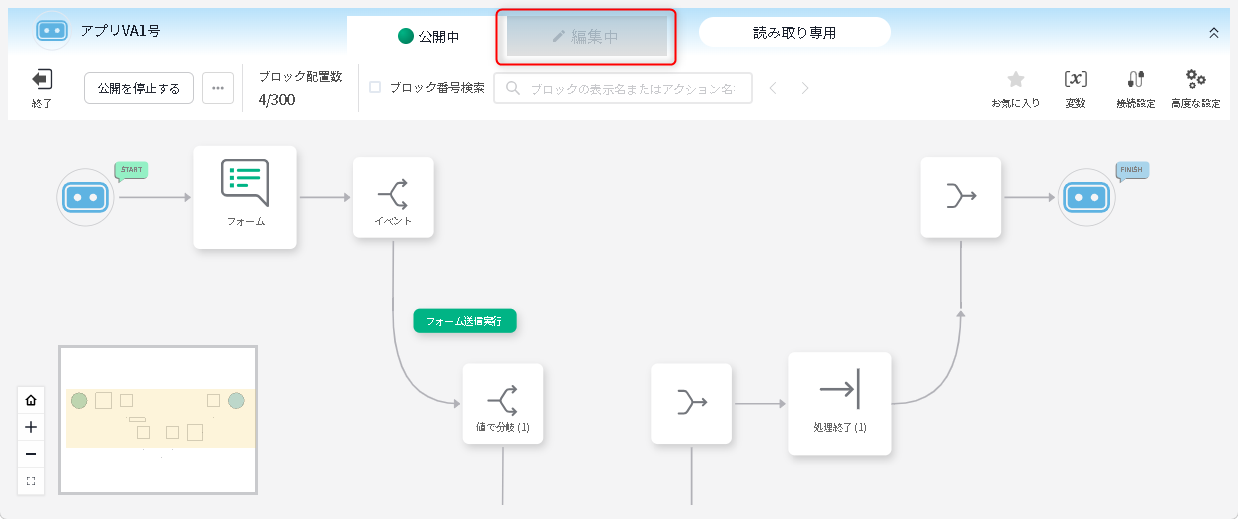Open 高度な設定 advanced settings gears
The image size is (1238, 519).
point(1195,80)
